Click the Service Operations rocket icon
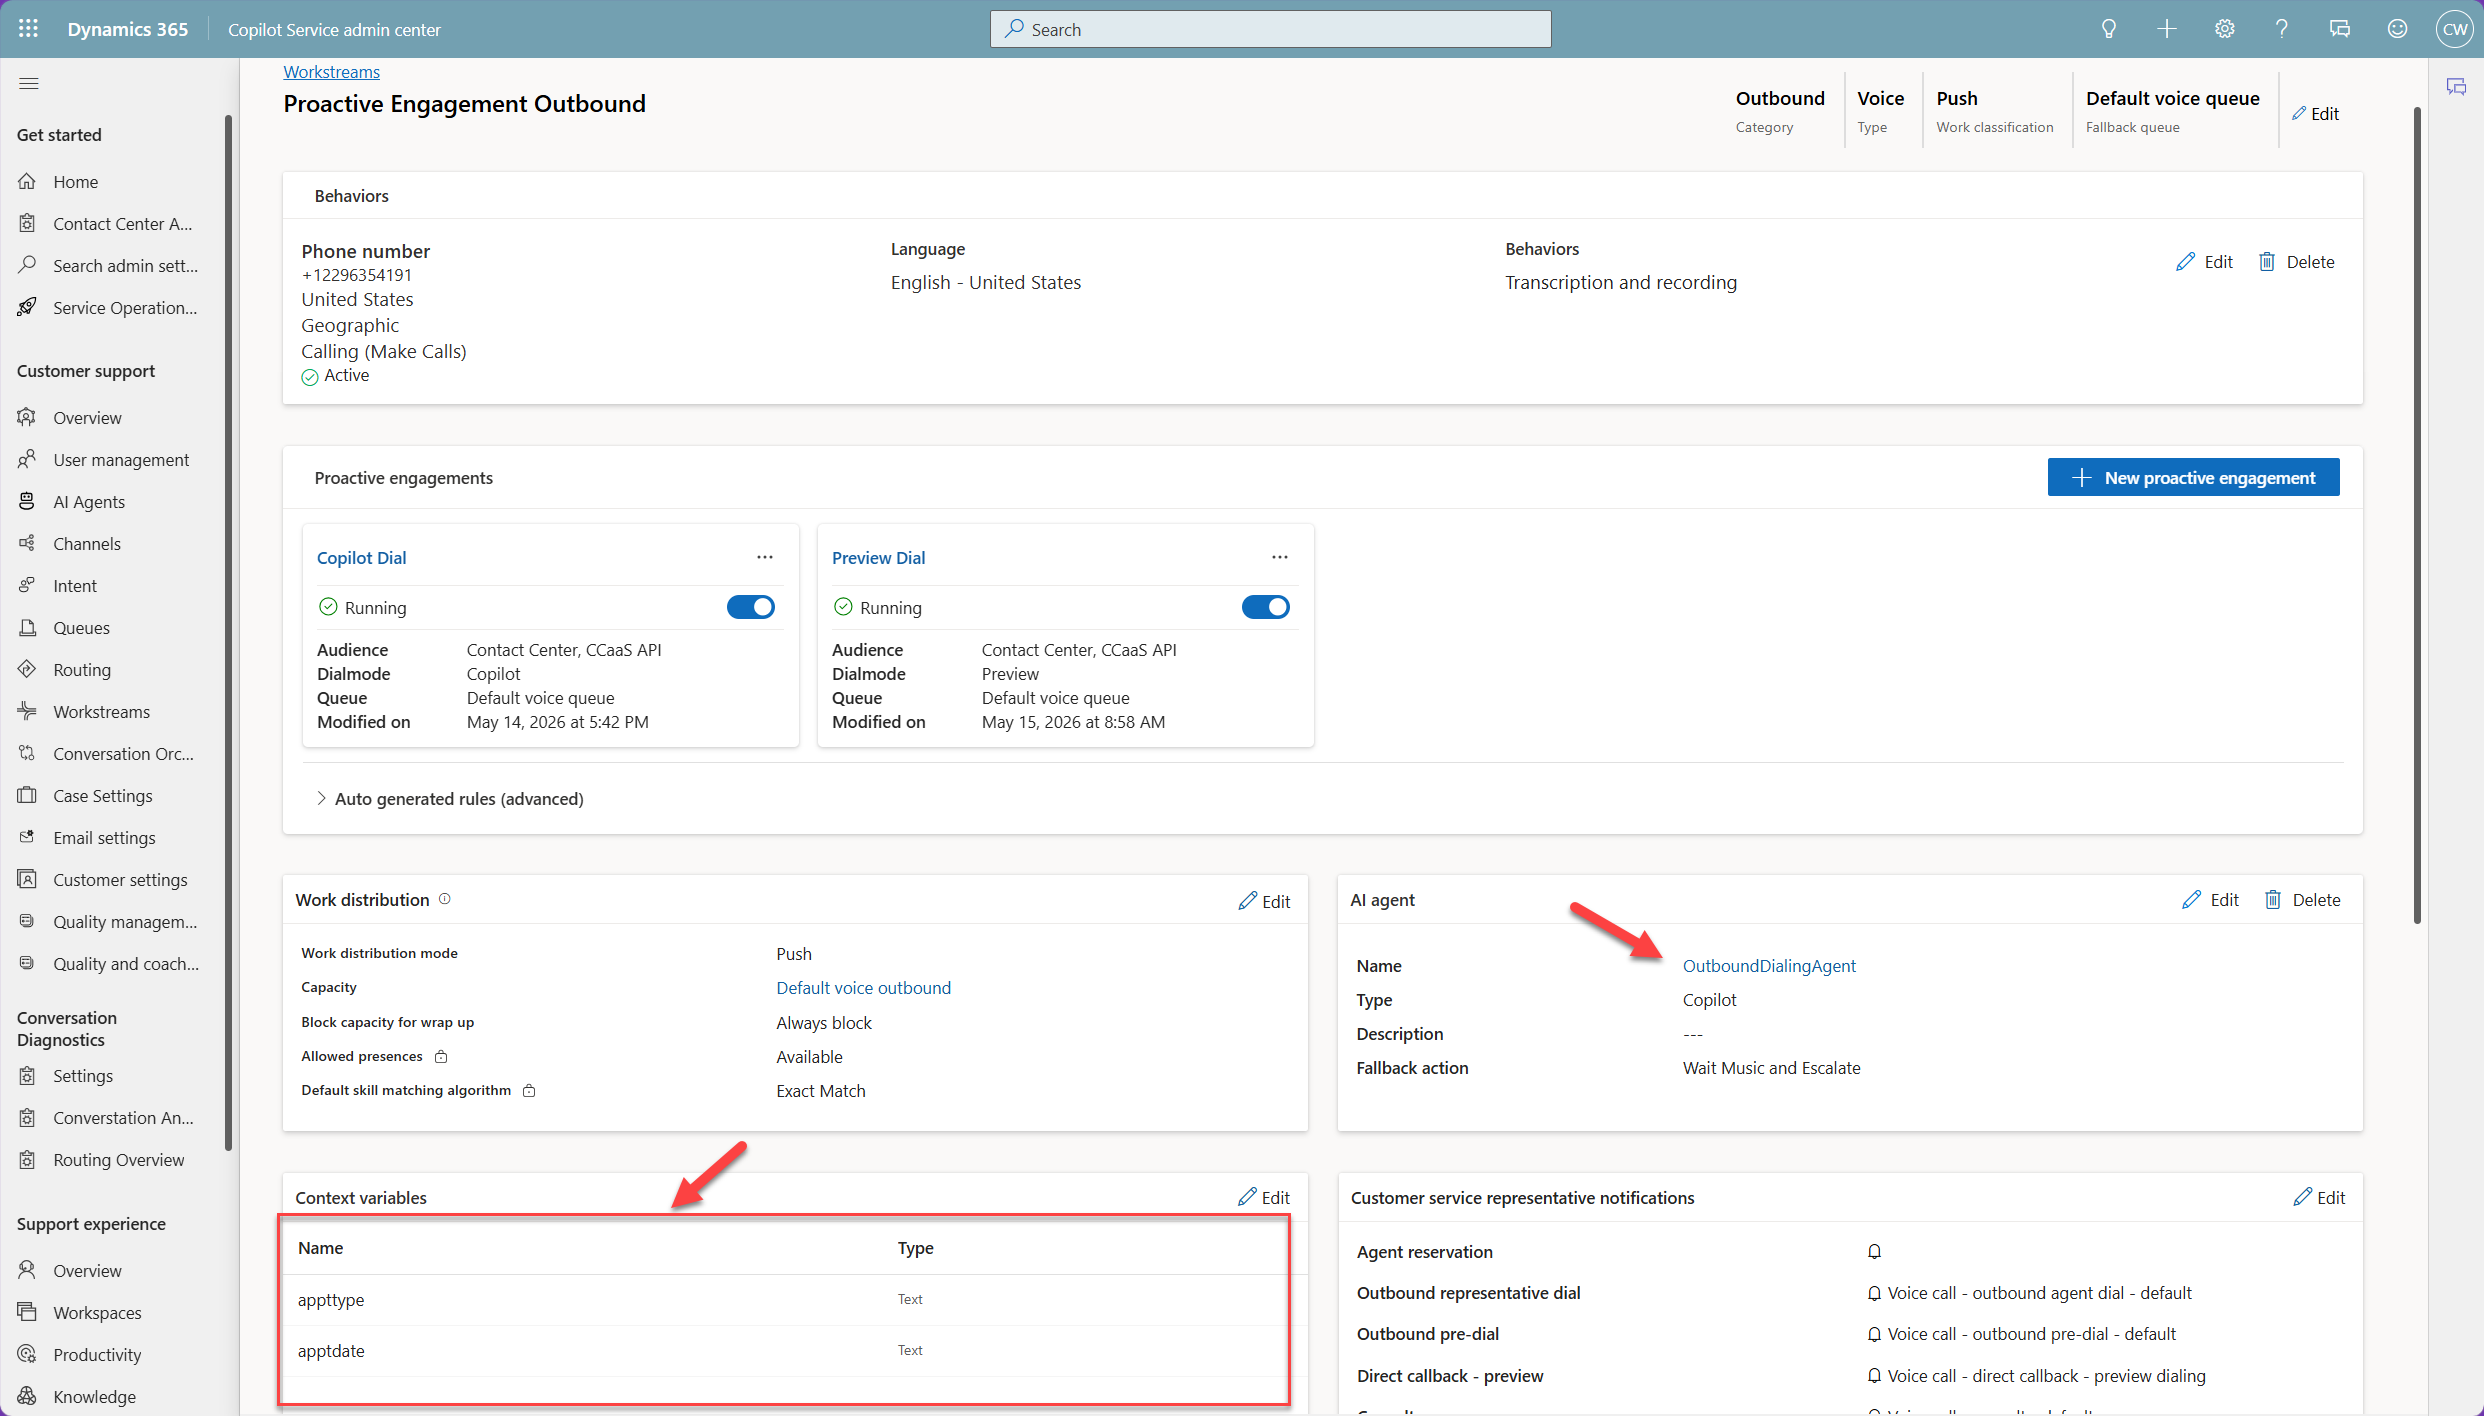The image size is (2484, 1416). click(x=27, y=308)
